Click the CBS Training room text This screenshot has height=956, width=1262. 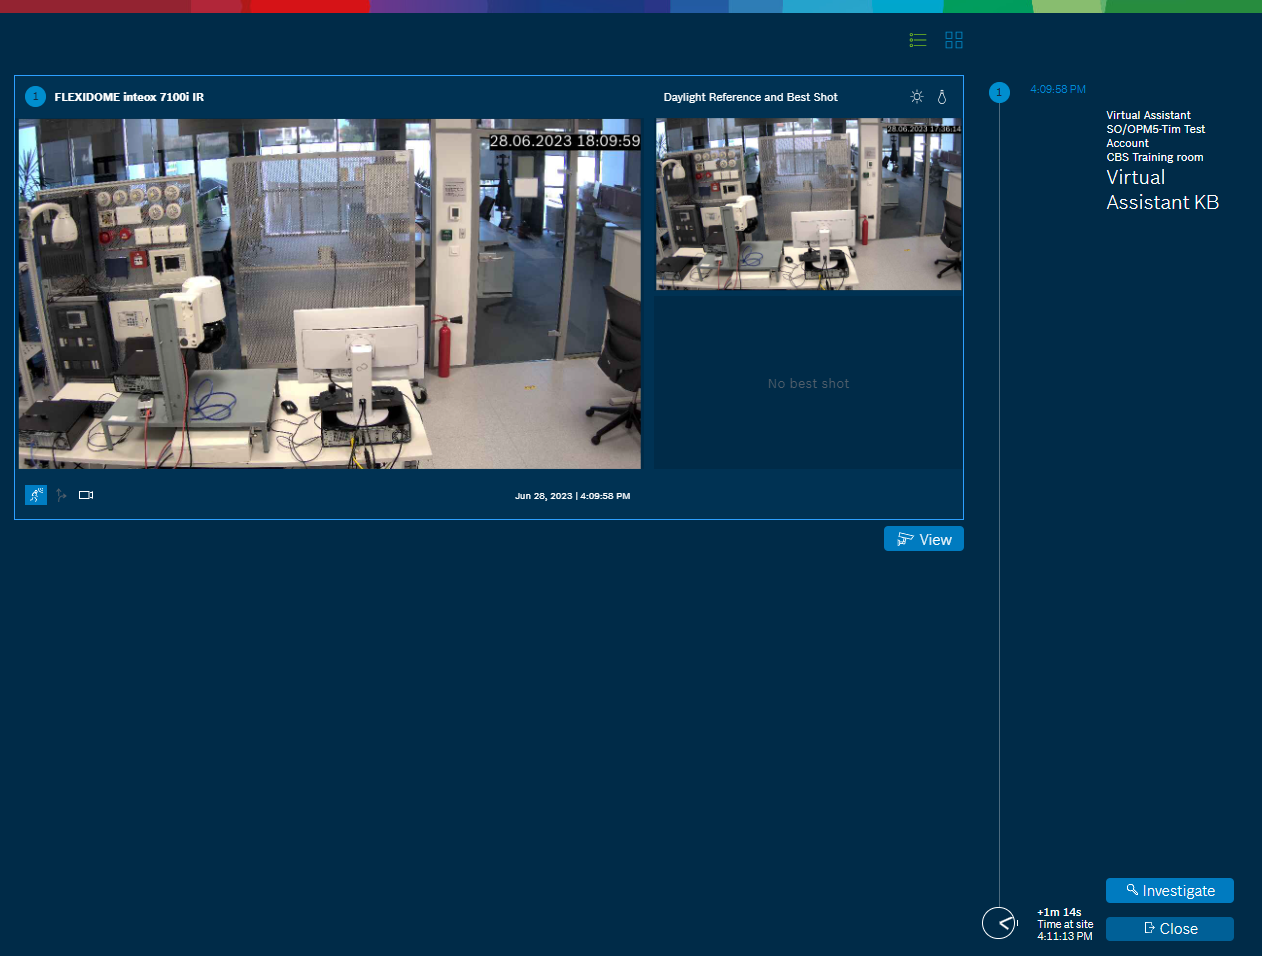pos(1155,157)
